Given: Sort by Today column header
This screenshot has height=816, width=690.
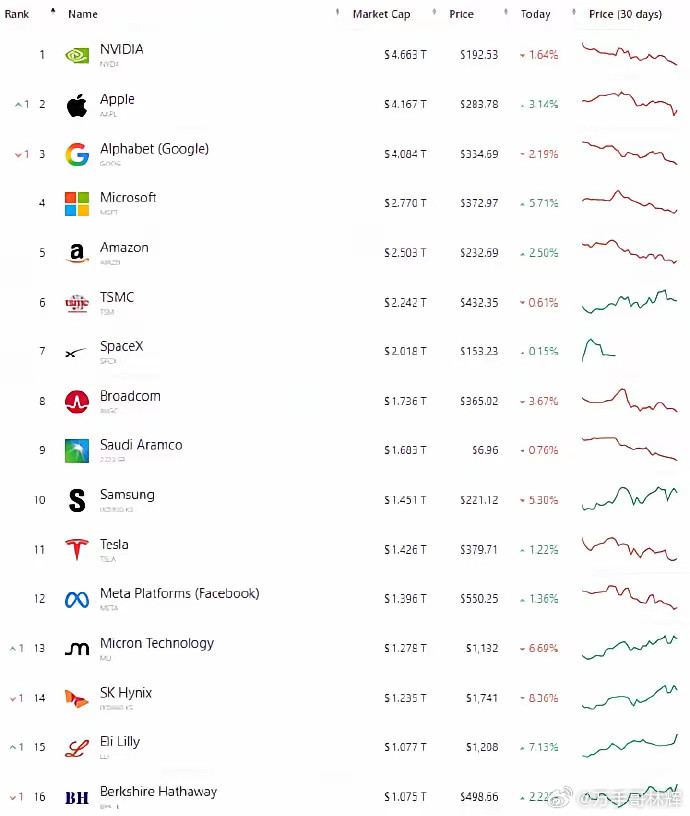Looking at the screenshot, I should tap(535, 14).
